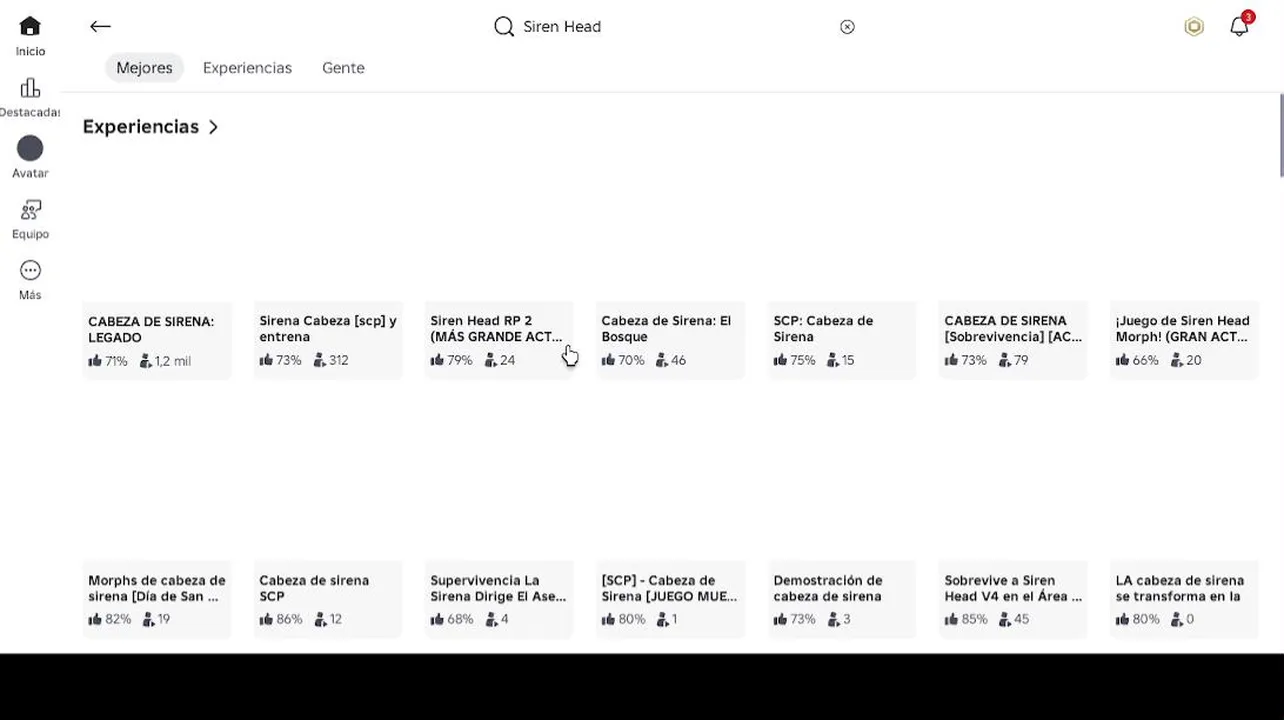The width and height of the screenshot is (1284, 720).
Task: Open the Robux hexagon icon
Action: point(1194,27)
